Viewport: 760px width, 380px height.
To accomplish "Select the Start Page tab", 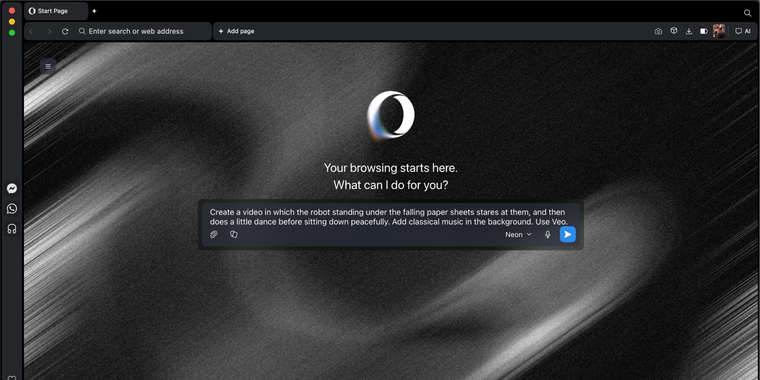I will click(x=56, y=11).
